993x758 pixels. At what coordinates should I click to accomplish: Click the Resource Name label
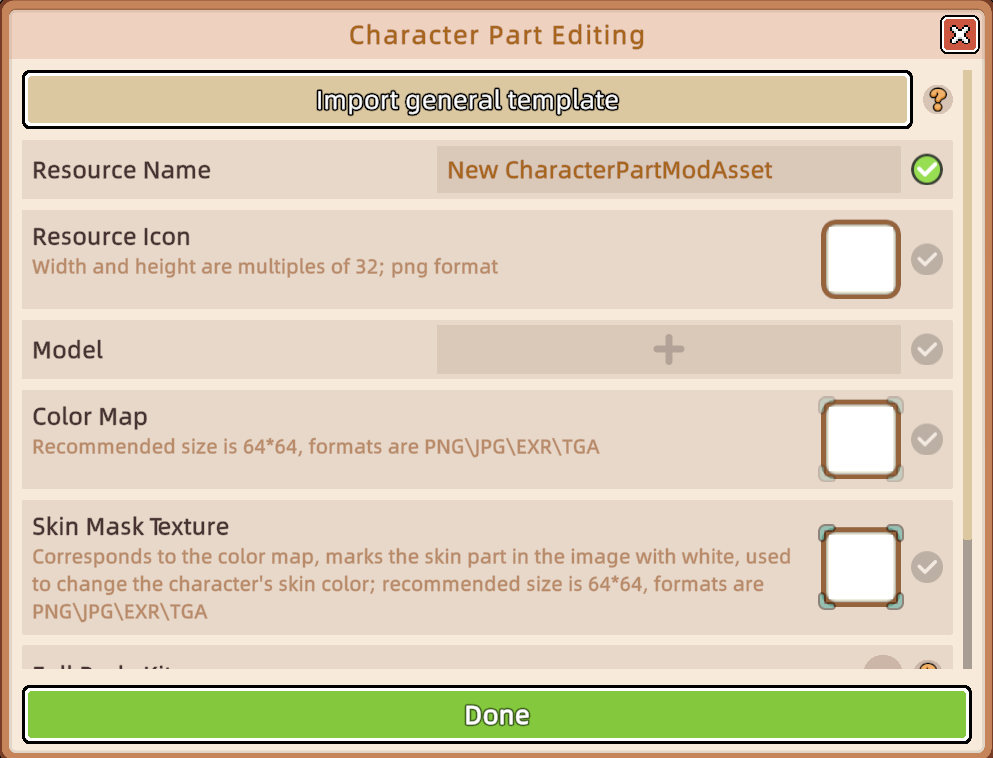point(122,170)
